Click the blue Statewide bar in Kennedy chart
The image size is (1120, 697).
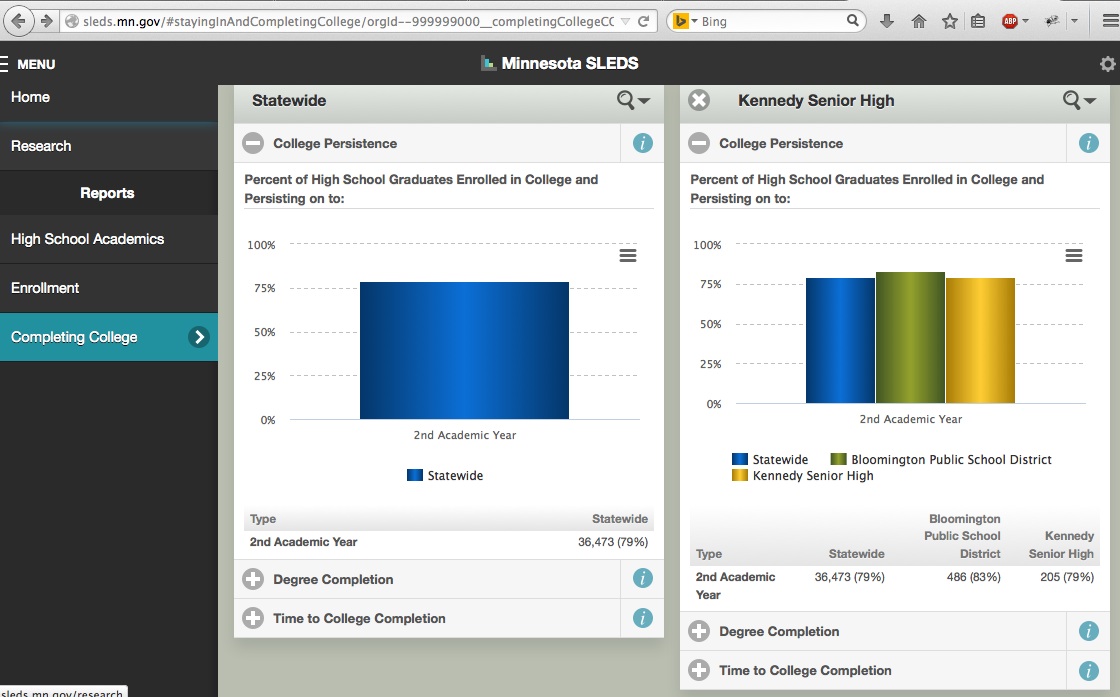click(x=840, y=341)
